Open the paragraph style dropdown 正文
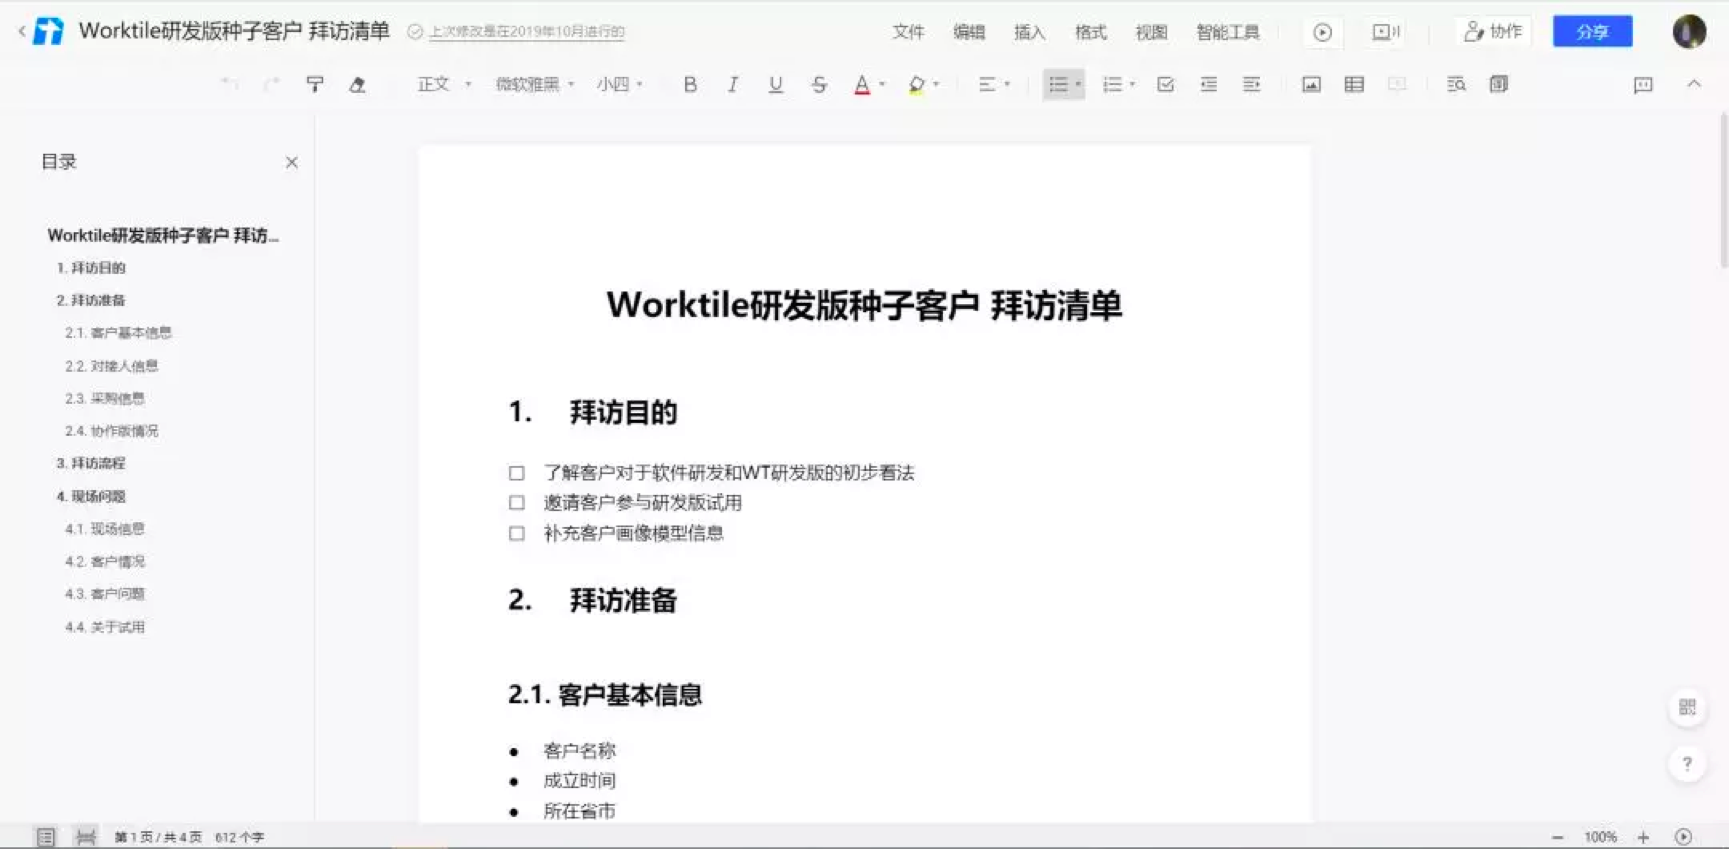1729x849 pixels. (444, 85)
